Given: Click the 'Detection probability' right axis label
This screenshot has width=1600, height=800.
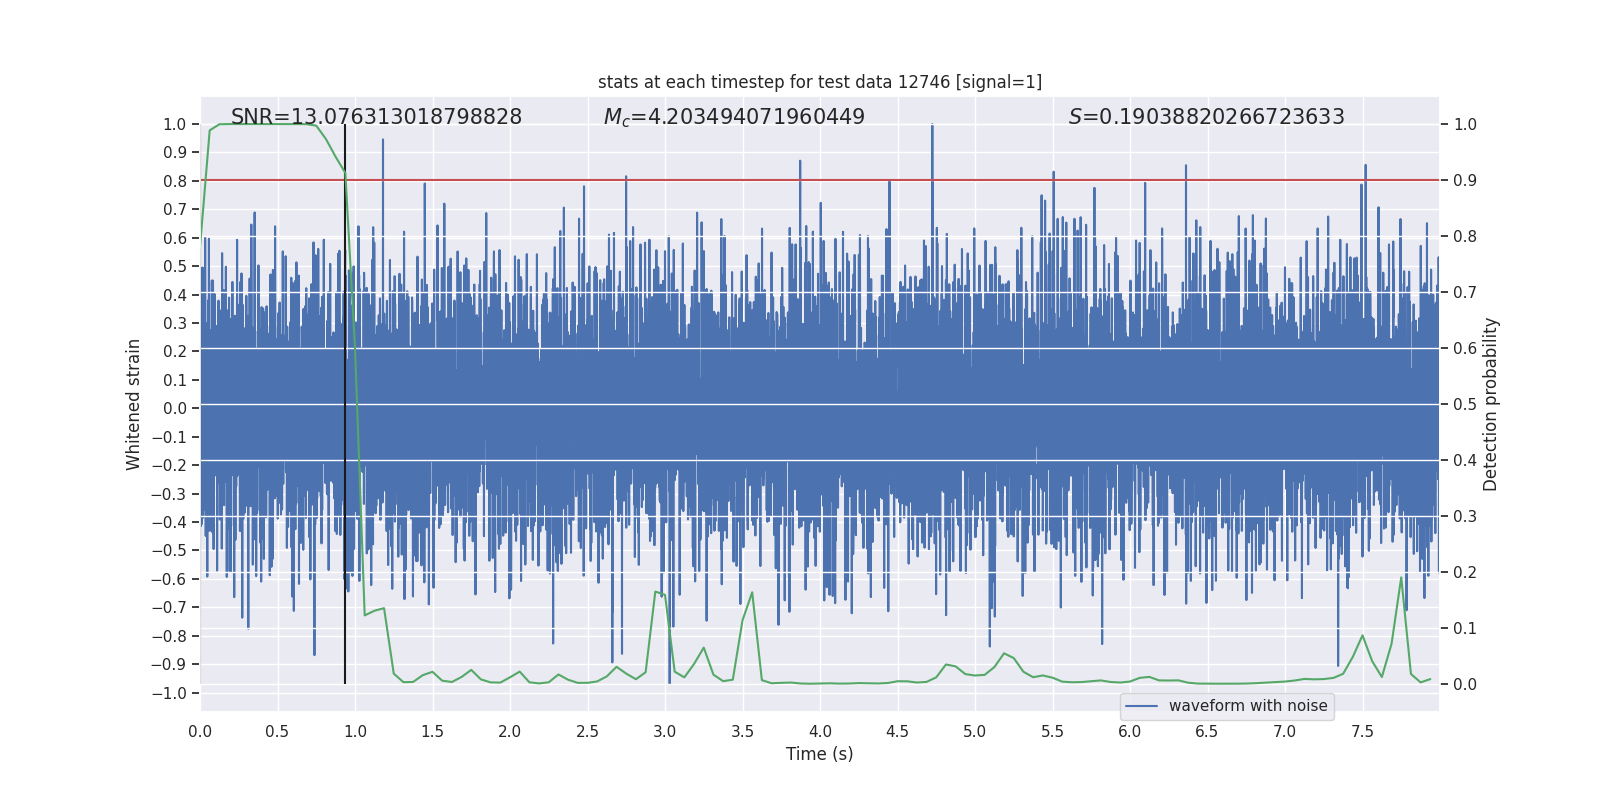Looking at the screenshot, I should (x=1491, y=404).
